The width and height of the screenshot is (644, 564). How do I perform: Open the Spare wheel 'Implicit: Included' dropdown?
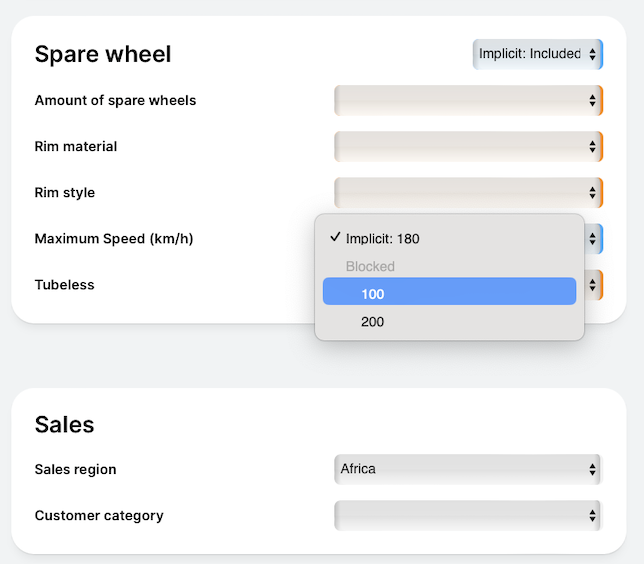tap(538, 54)
